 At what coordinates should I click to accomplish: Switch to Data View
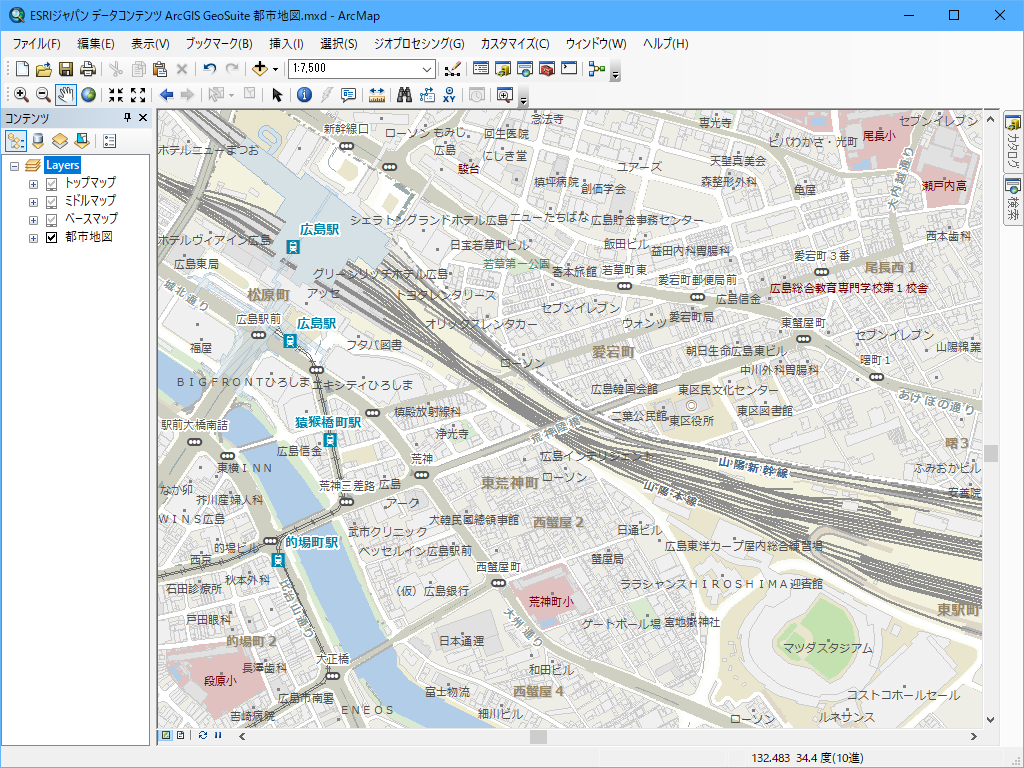(x=166, y=735)
